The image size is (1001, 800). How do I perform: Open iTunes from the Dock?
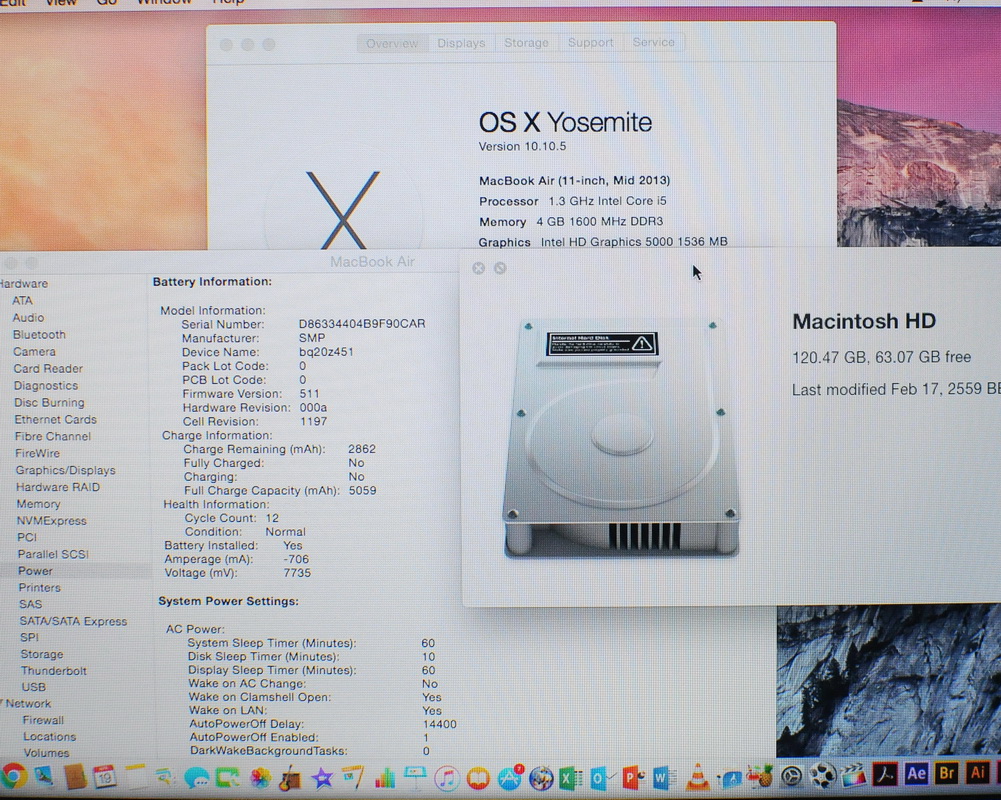point(447,778)
